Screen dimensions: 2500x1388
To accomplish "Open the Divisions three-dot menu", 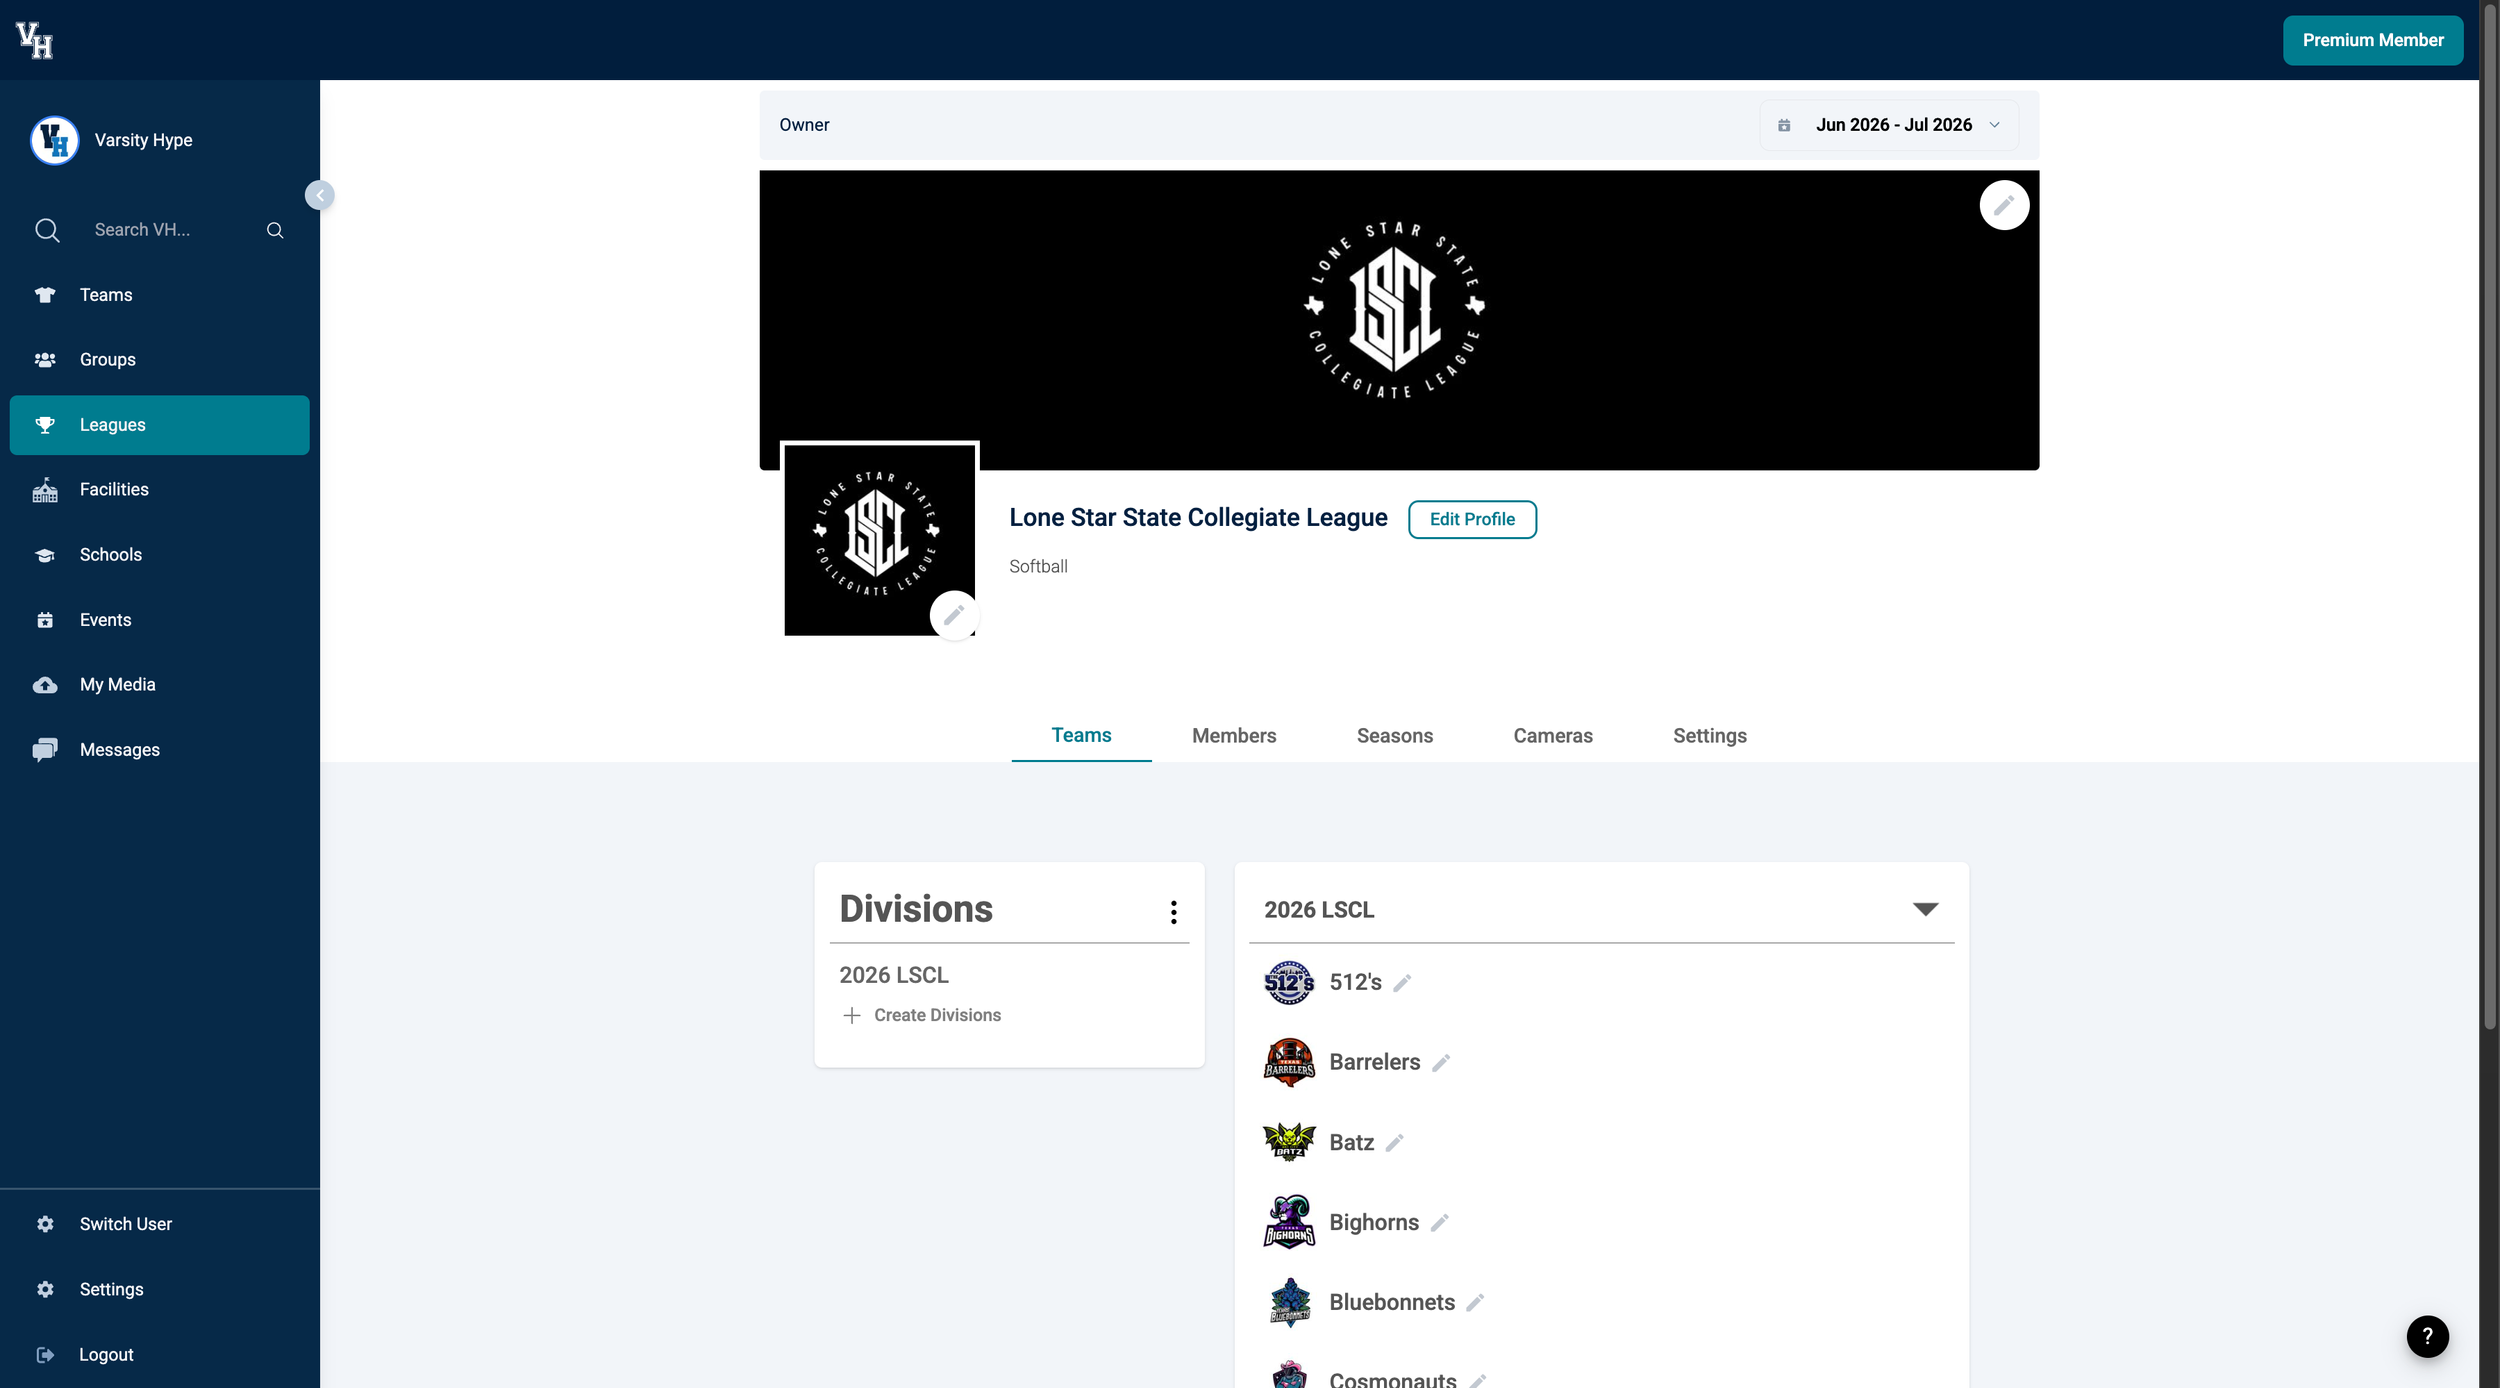I will pos(1173,911).
